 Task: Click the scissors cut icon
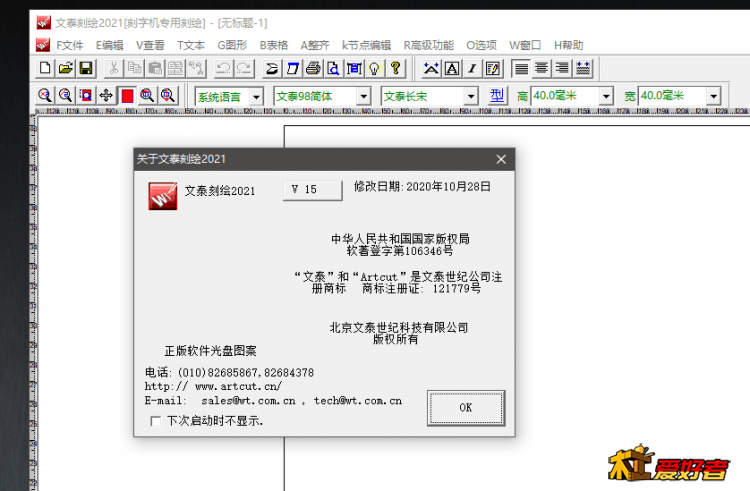114,68
